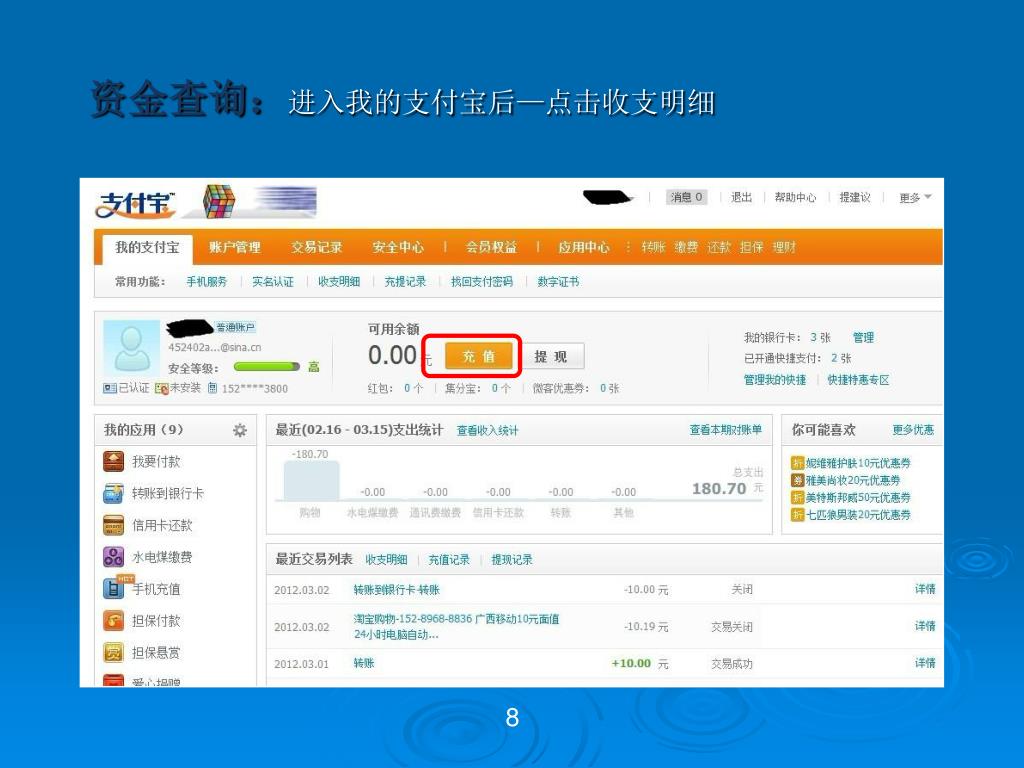Screen dimensions: 1024x768
Task: Click 查看本期对账单 link
Action: pyautogui.click(x=726, y=430)
